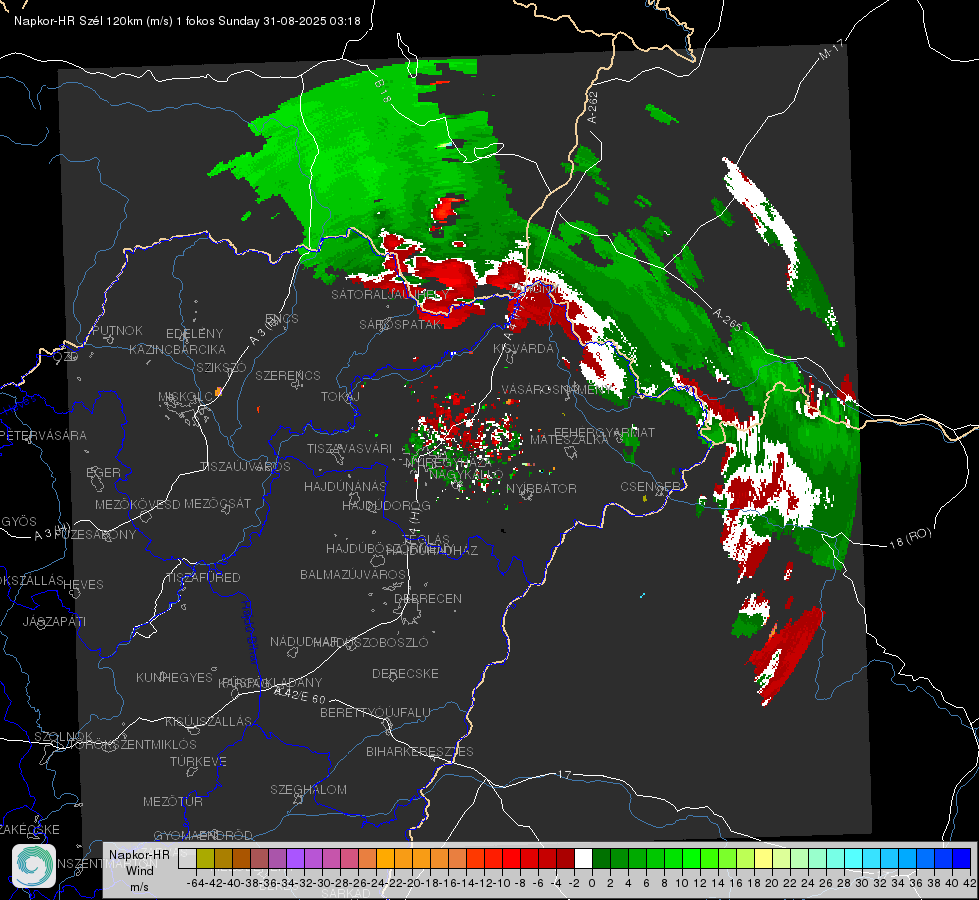
Task: Click the A42/E 60 road label
Action: click(301, 695)
